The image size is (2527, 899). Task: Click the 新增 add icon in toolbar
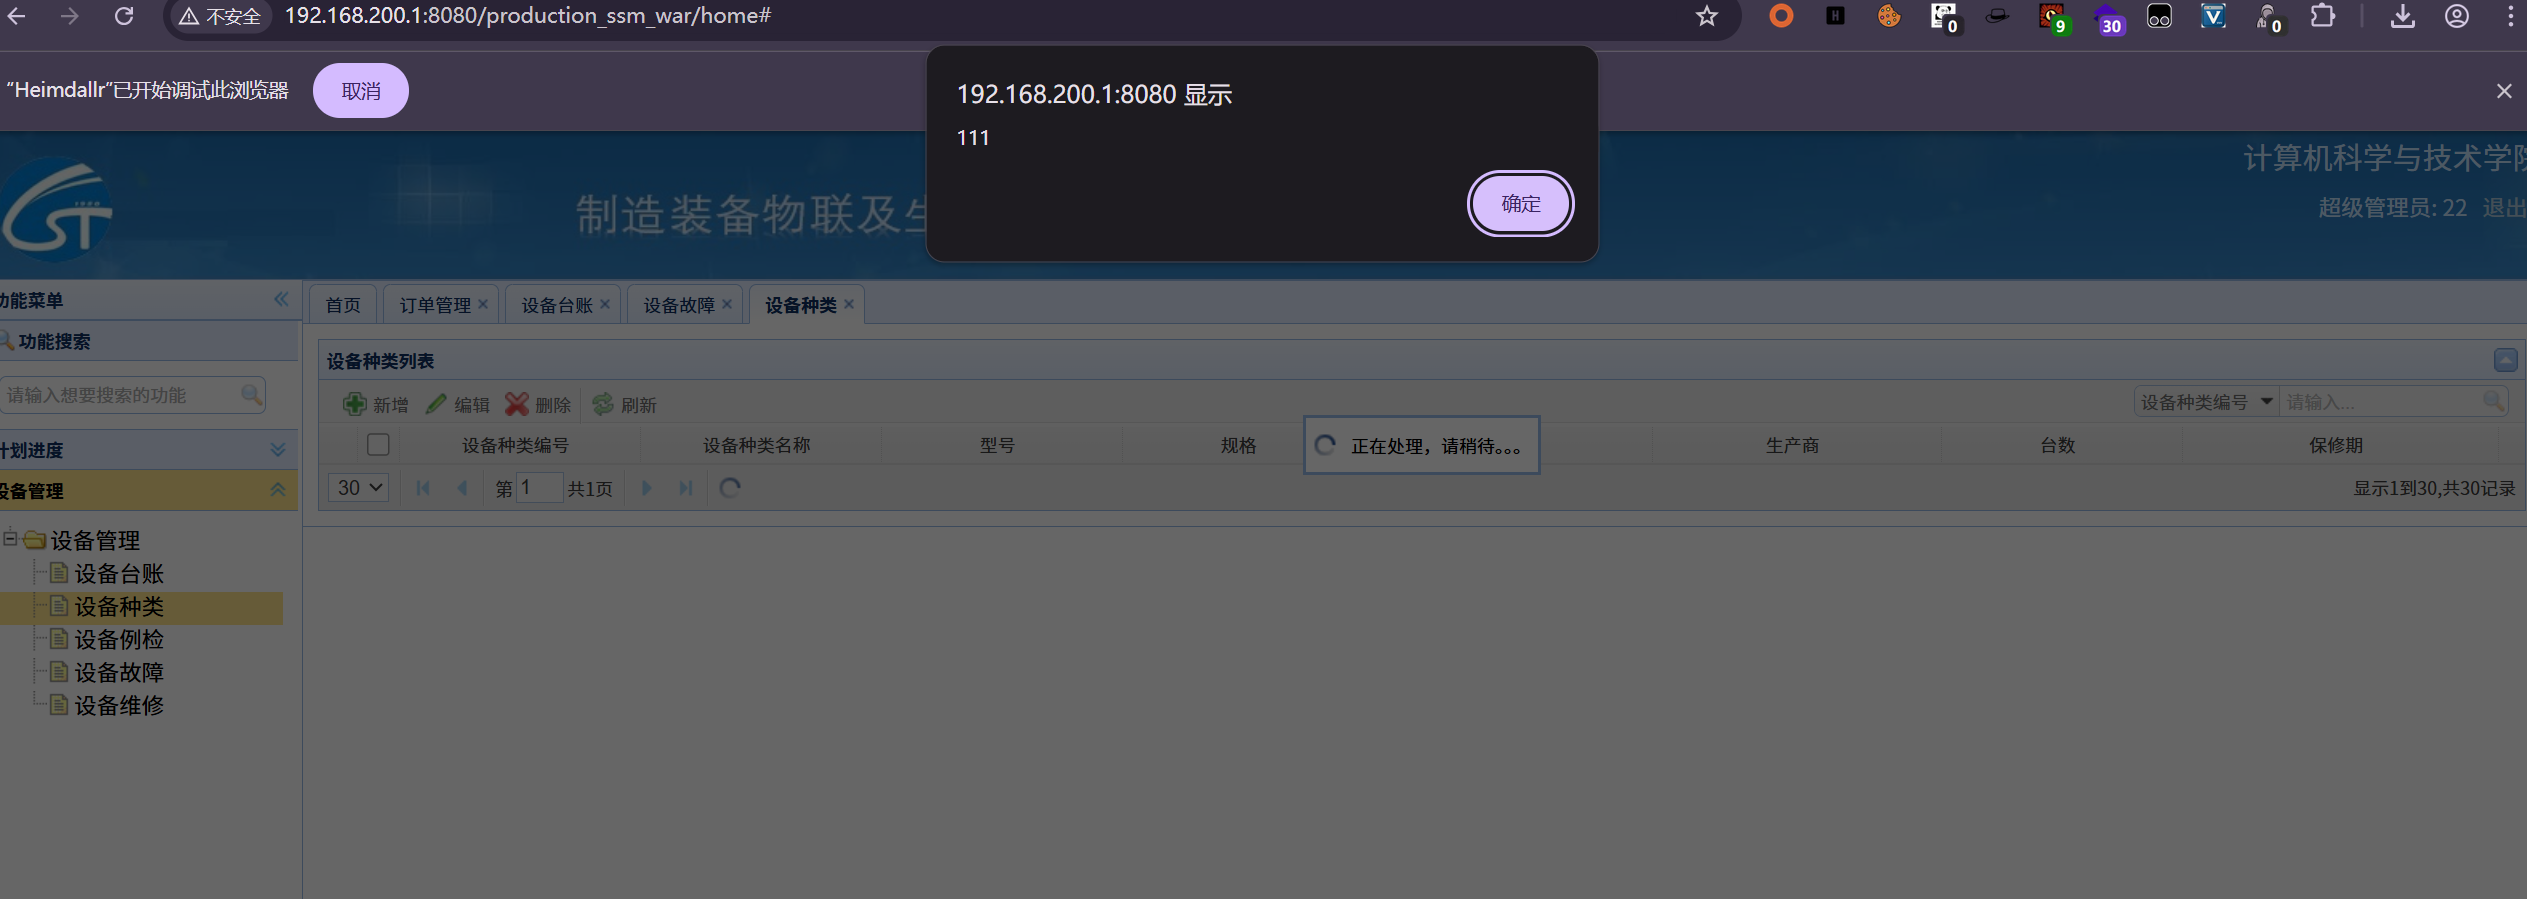(355, 404)
